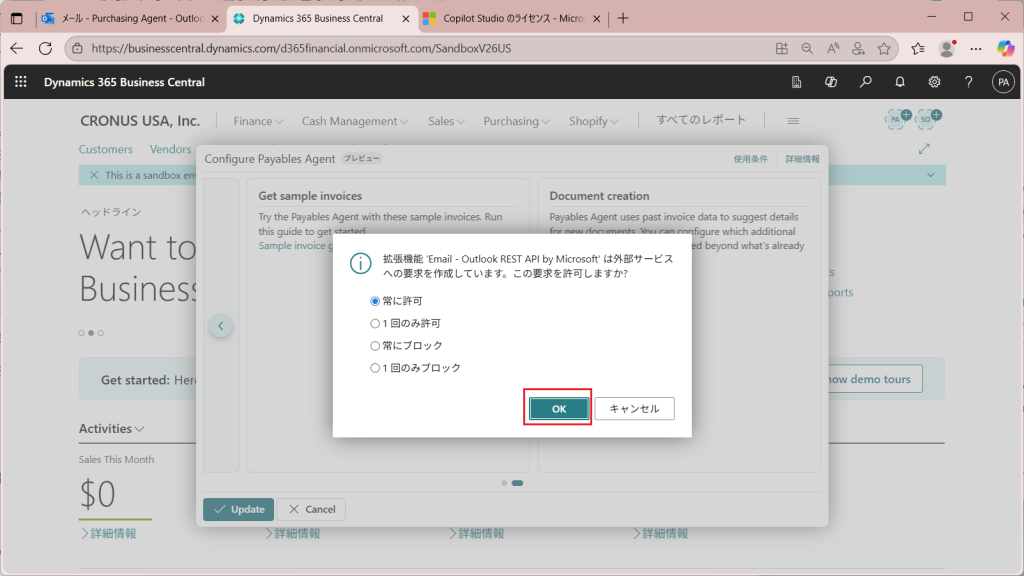The height and width of the screenshot is (576, 1024).
Task: Add page to favorites star icon
Action: [x=884, y=48]
